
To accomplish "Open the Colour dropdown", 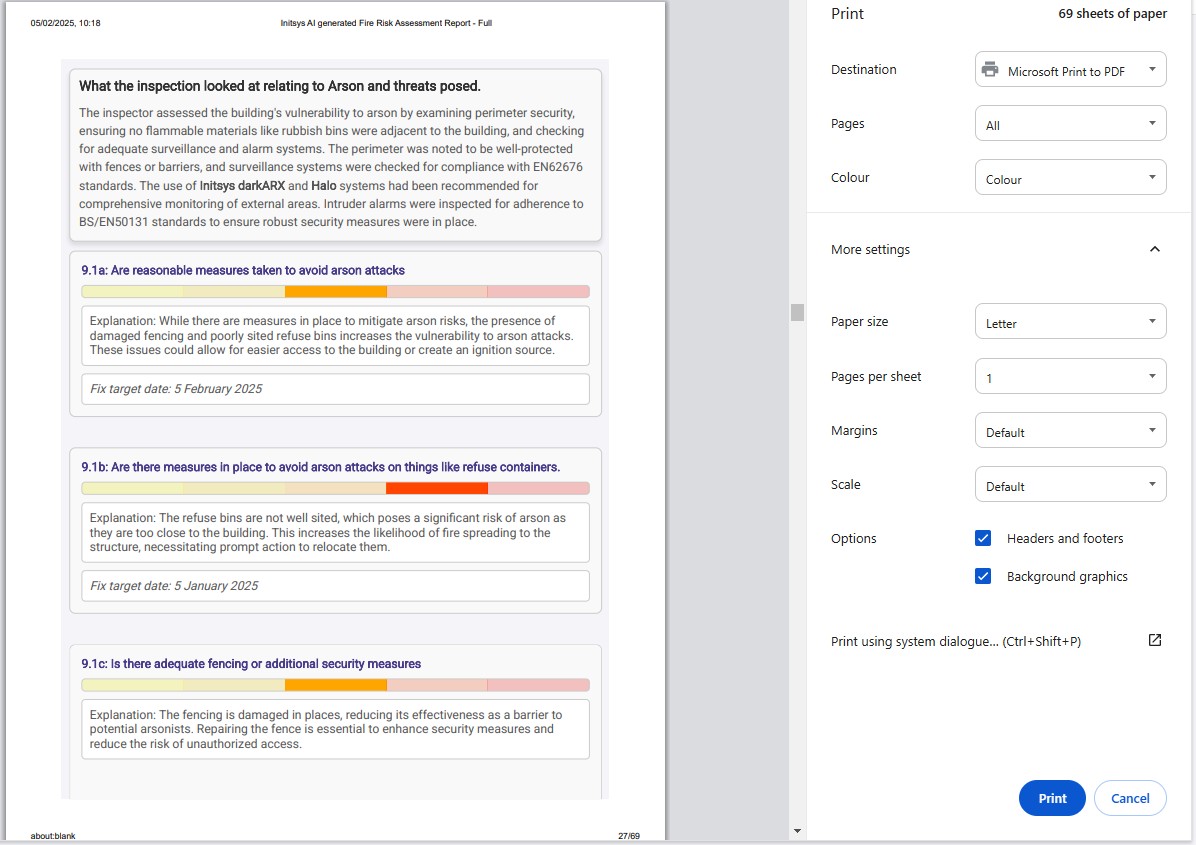I will (x=1070, y=178).
